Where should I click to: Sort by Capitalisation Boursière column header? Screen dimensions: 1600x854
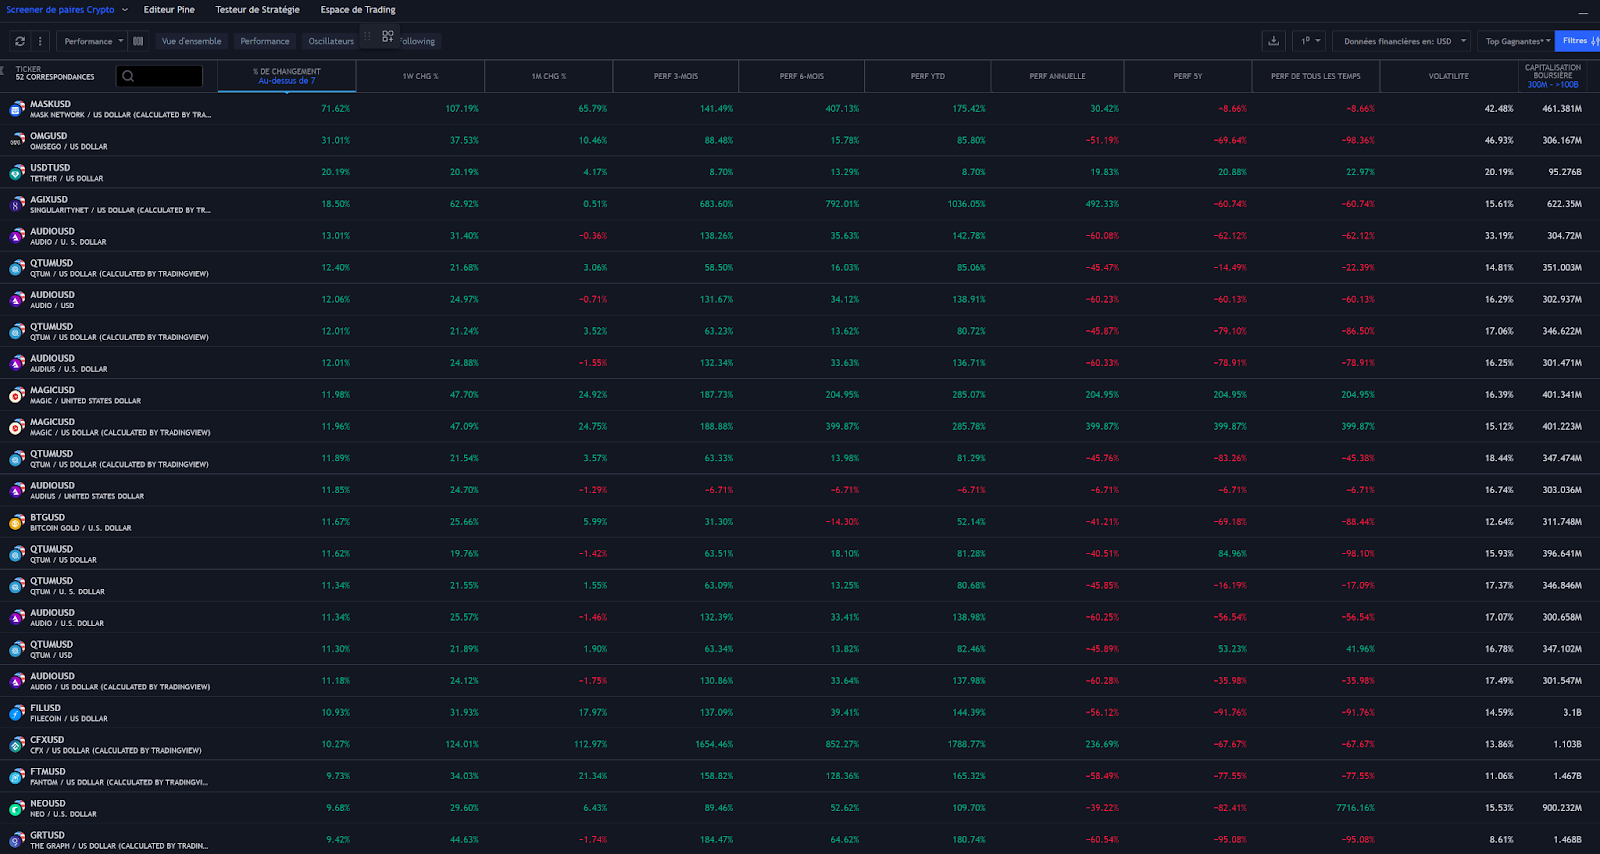click(1553, 76)
